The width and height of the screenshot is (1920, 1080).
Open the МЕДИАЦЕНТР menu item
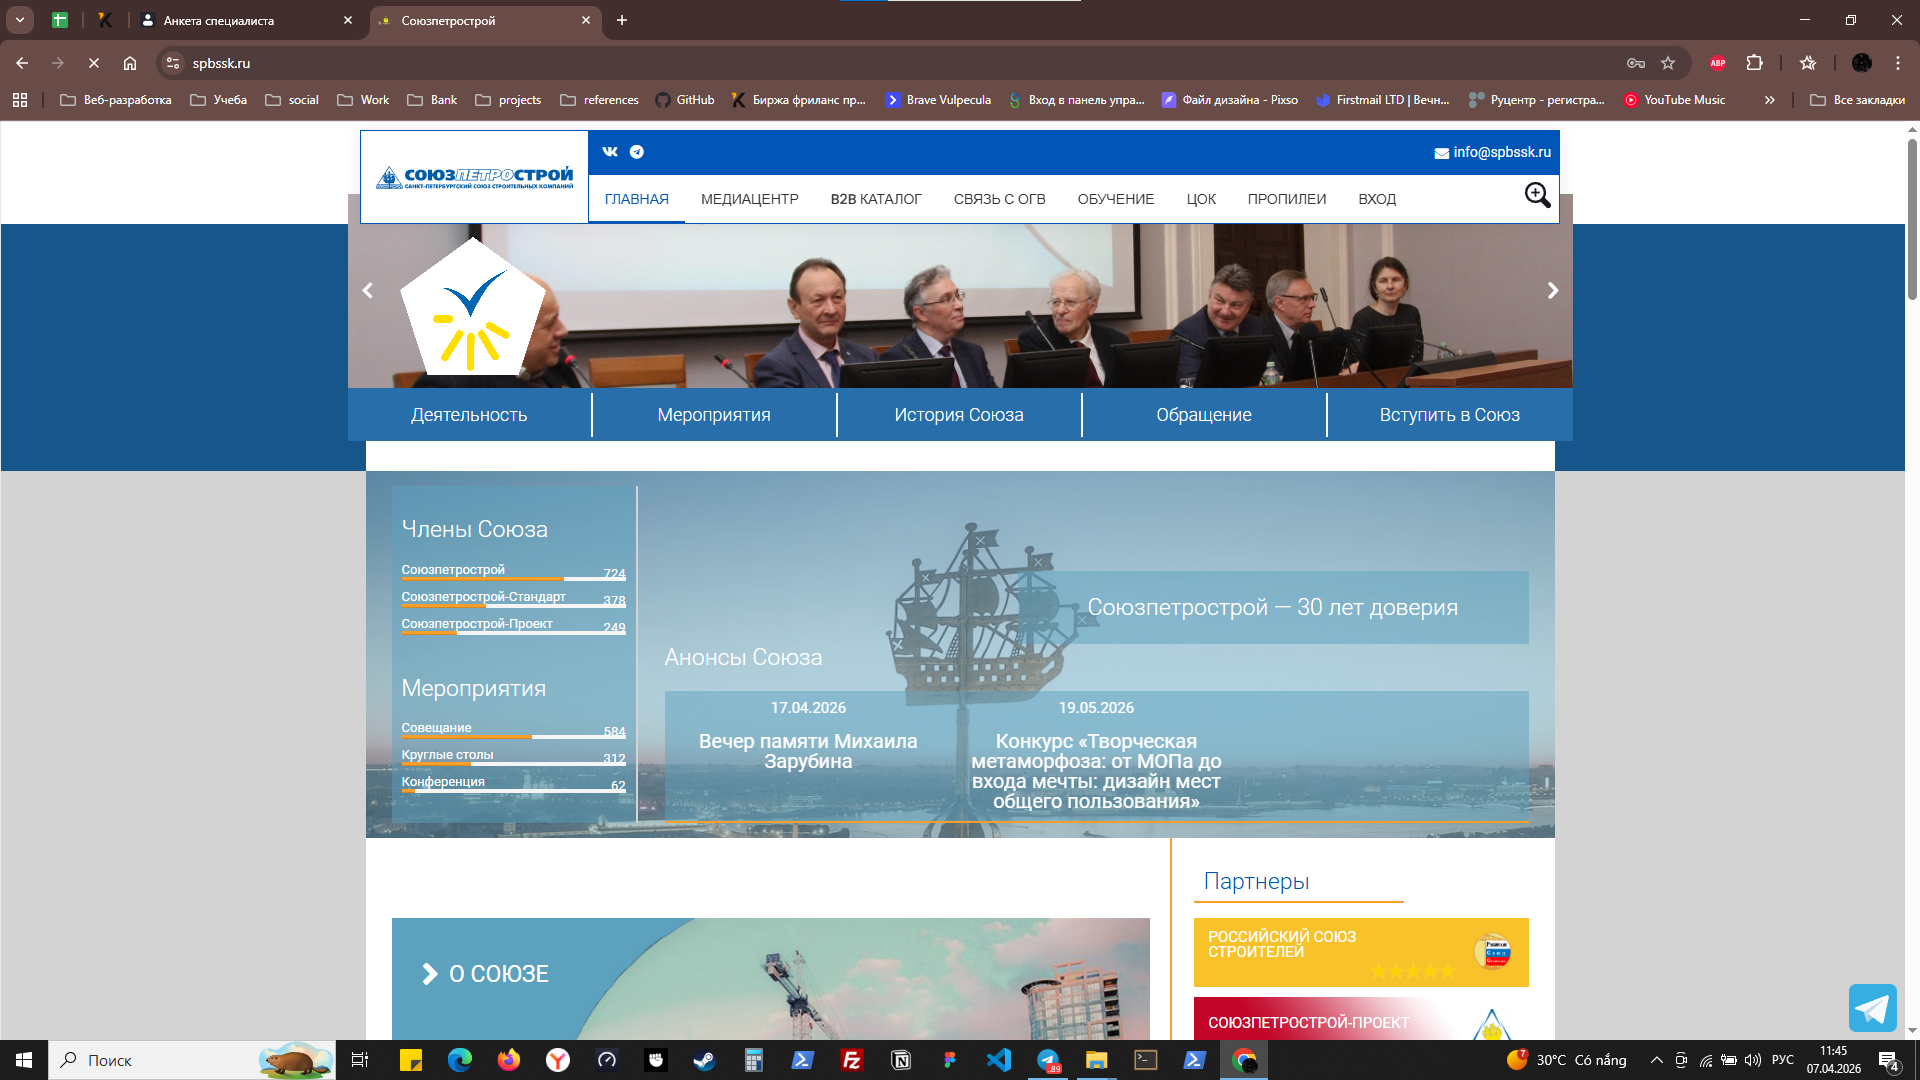[x=749, y=199]
